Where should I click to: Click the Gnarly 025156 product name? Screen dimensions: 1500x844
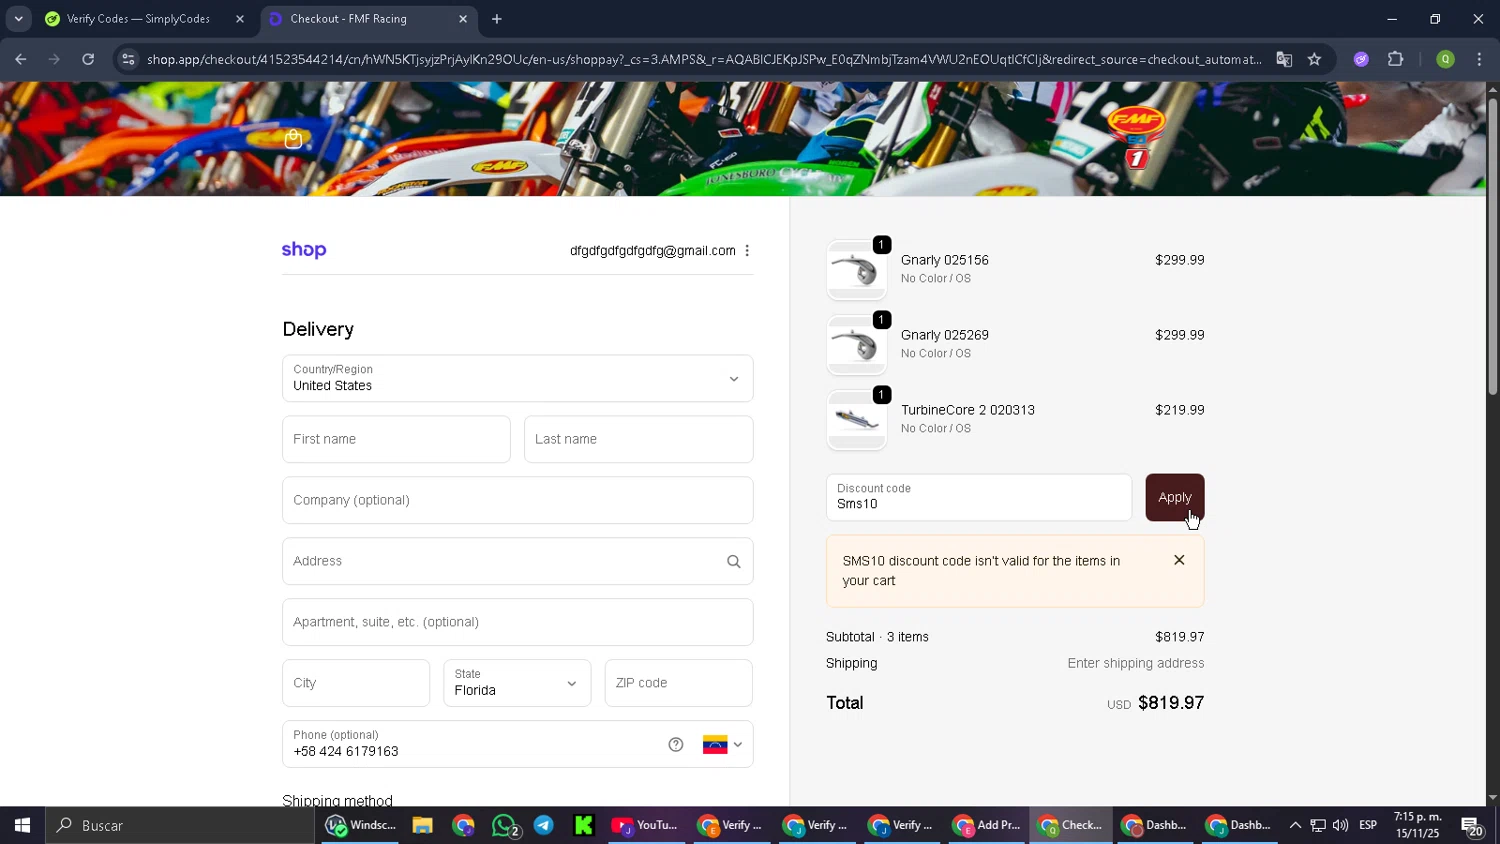[945, 260]
